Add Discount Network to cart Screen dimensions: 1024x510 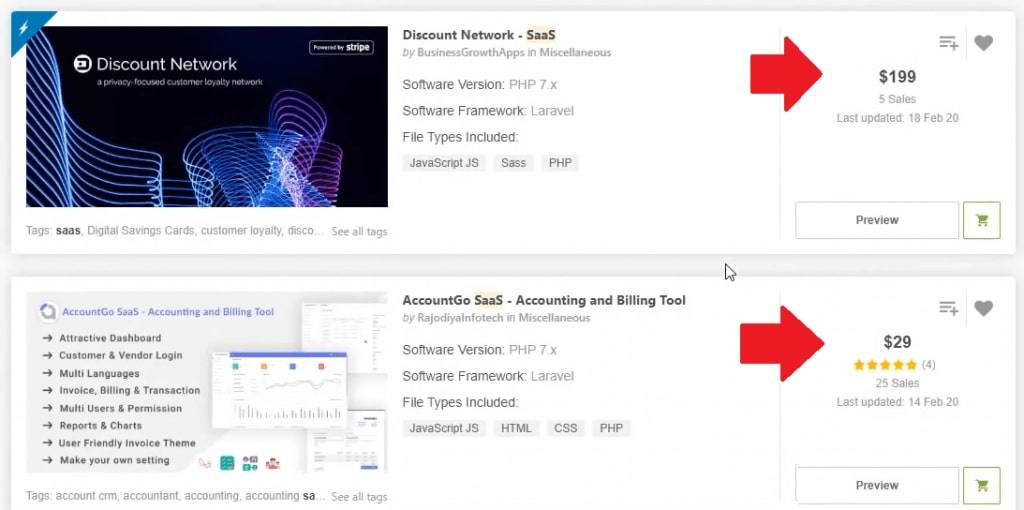pyautogui.click(x=982, y=220)
